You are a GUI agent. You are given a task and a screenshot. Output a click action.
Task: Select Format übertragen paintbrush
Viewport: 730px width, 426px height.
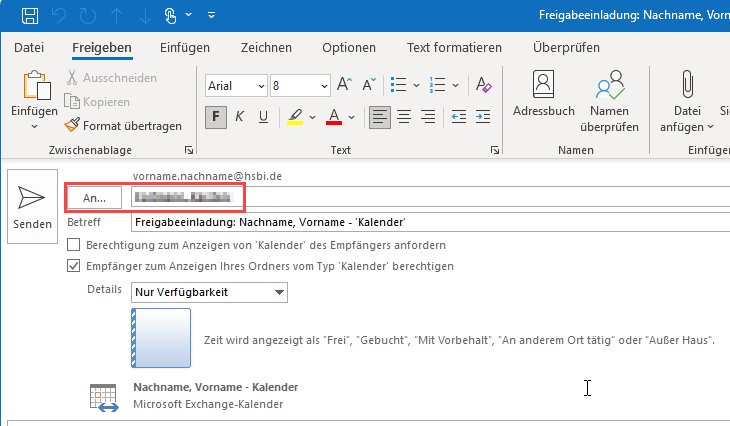tap(122, 126)
